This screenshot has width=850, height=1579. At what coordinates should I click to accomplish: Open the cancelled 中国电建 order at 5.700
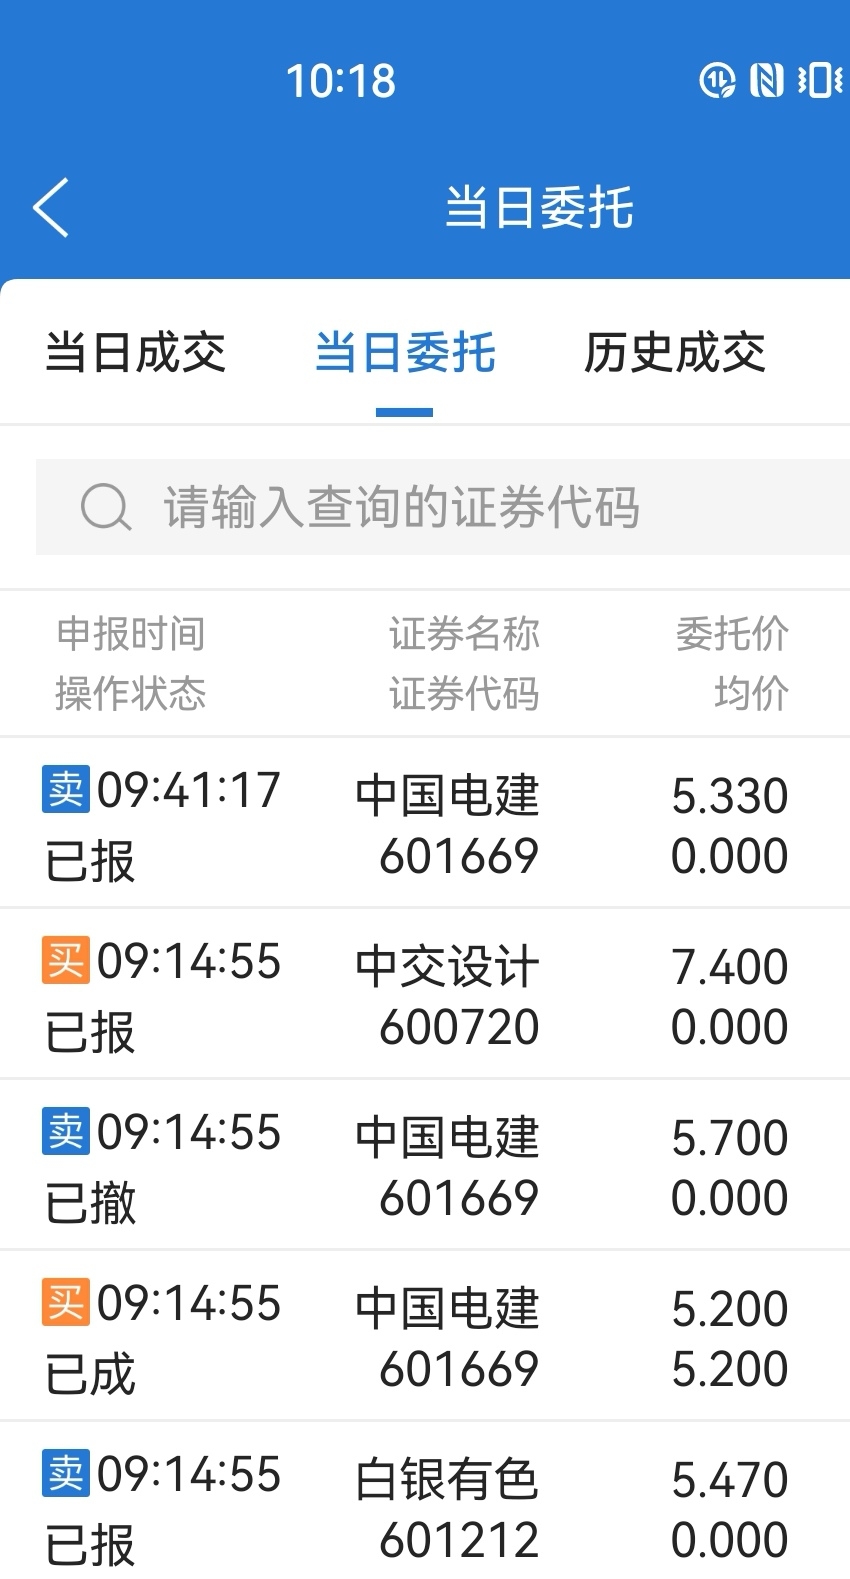pos(425,1165)
